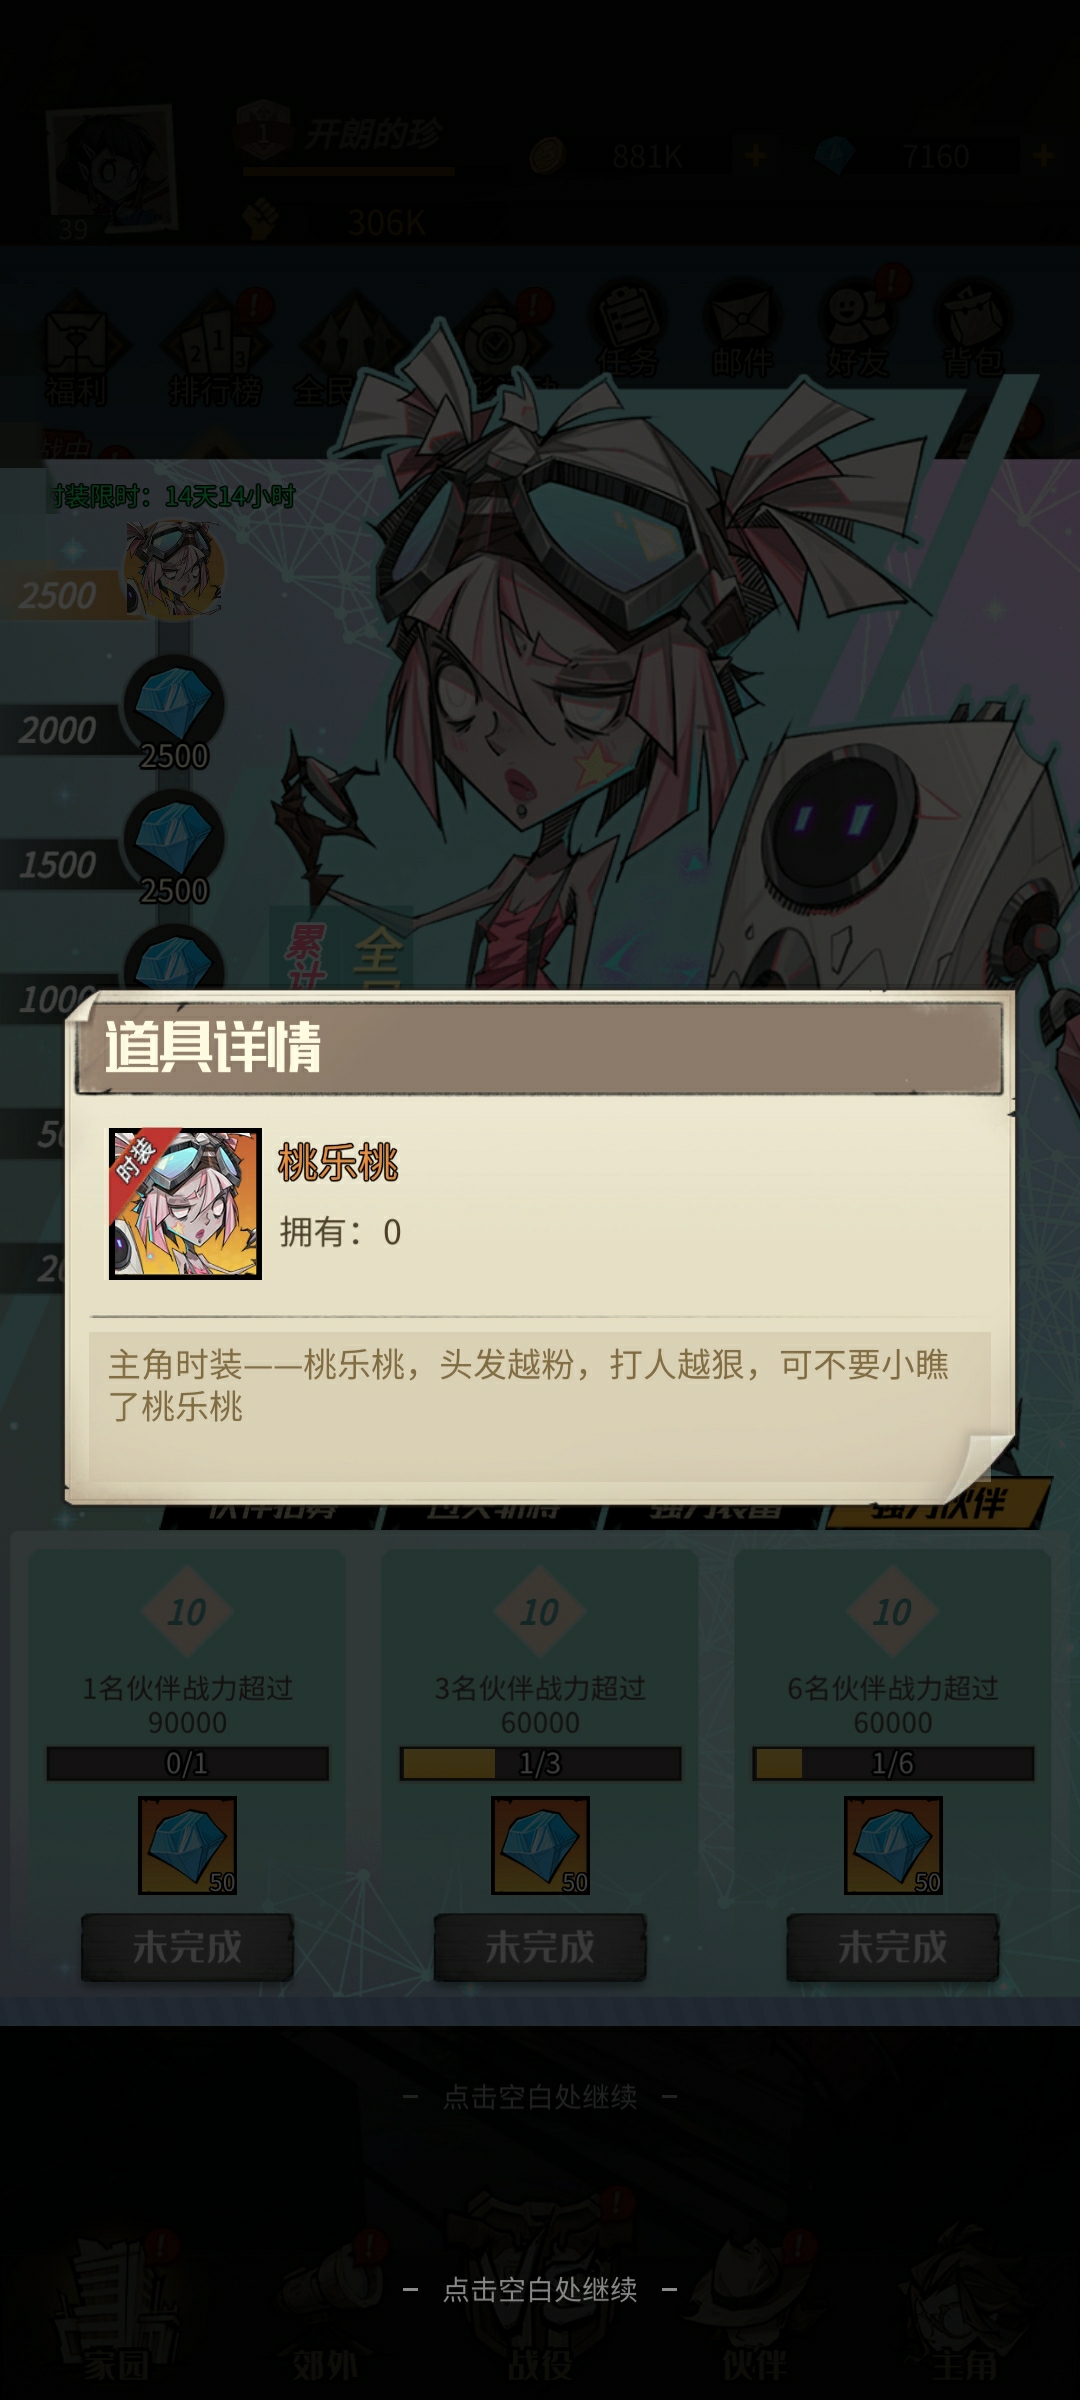The width and height of the screenshot is (1080, 2400).
Task: Tap the diamond reward at milestone 2000
Action: point(174,706)
